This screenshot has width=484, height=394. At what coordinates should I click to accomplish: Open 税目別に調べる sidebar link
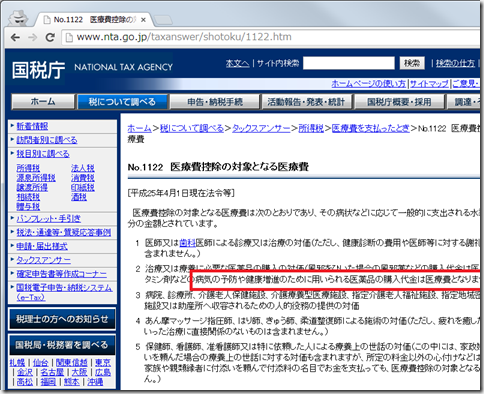click(43, 154)
